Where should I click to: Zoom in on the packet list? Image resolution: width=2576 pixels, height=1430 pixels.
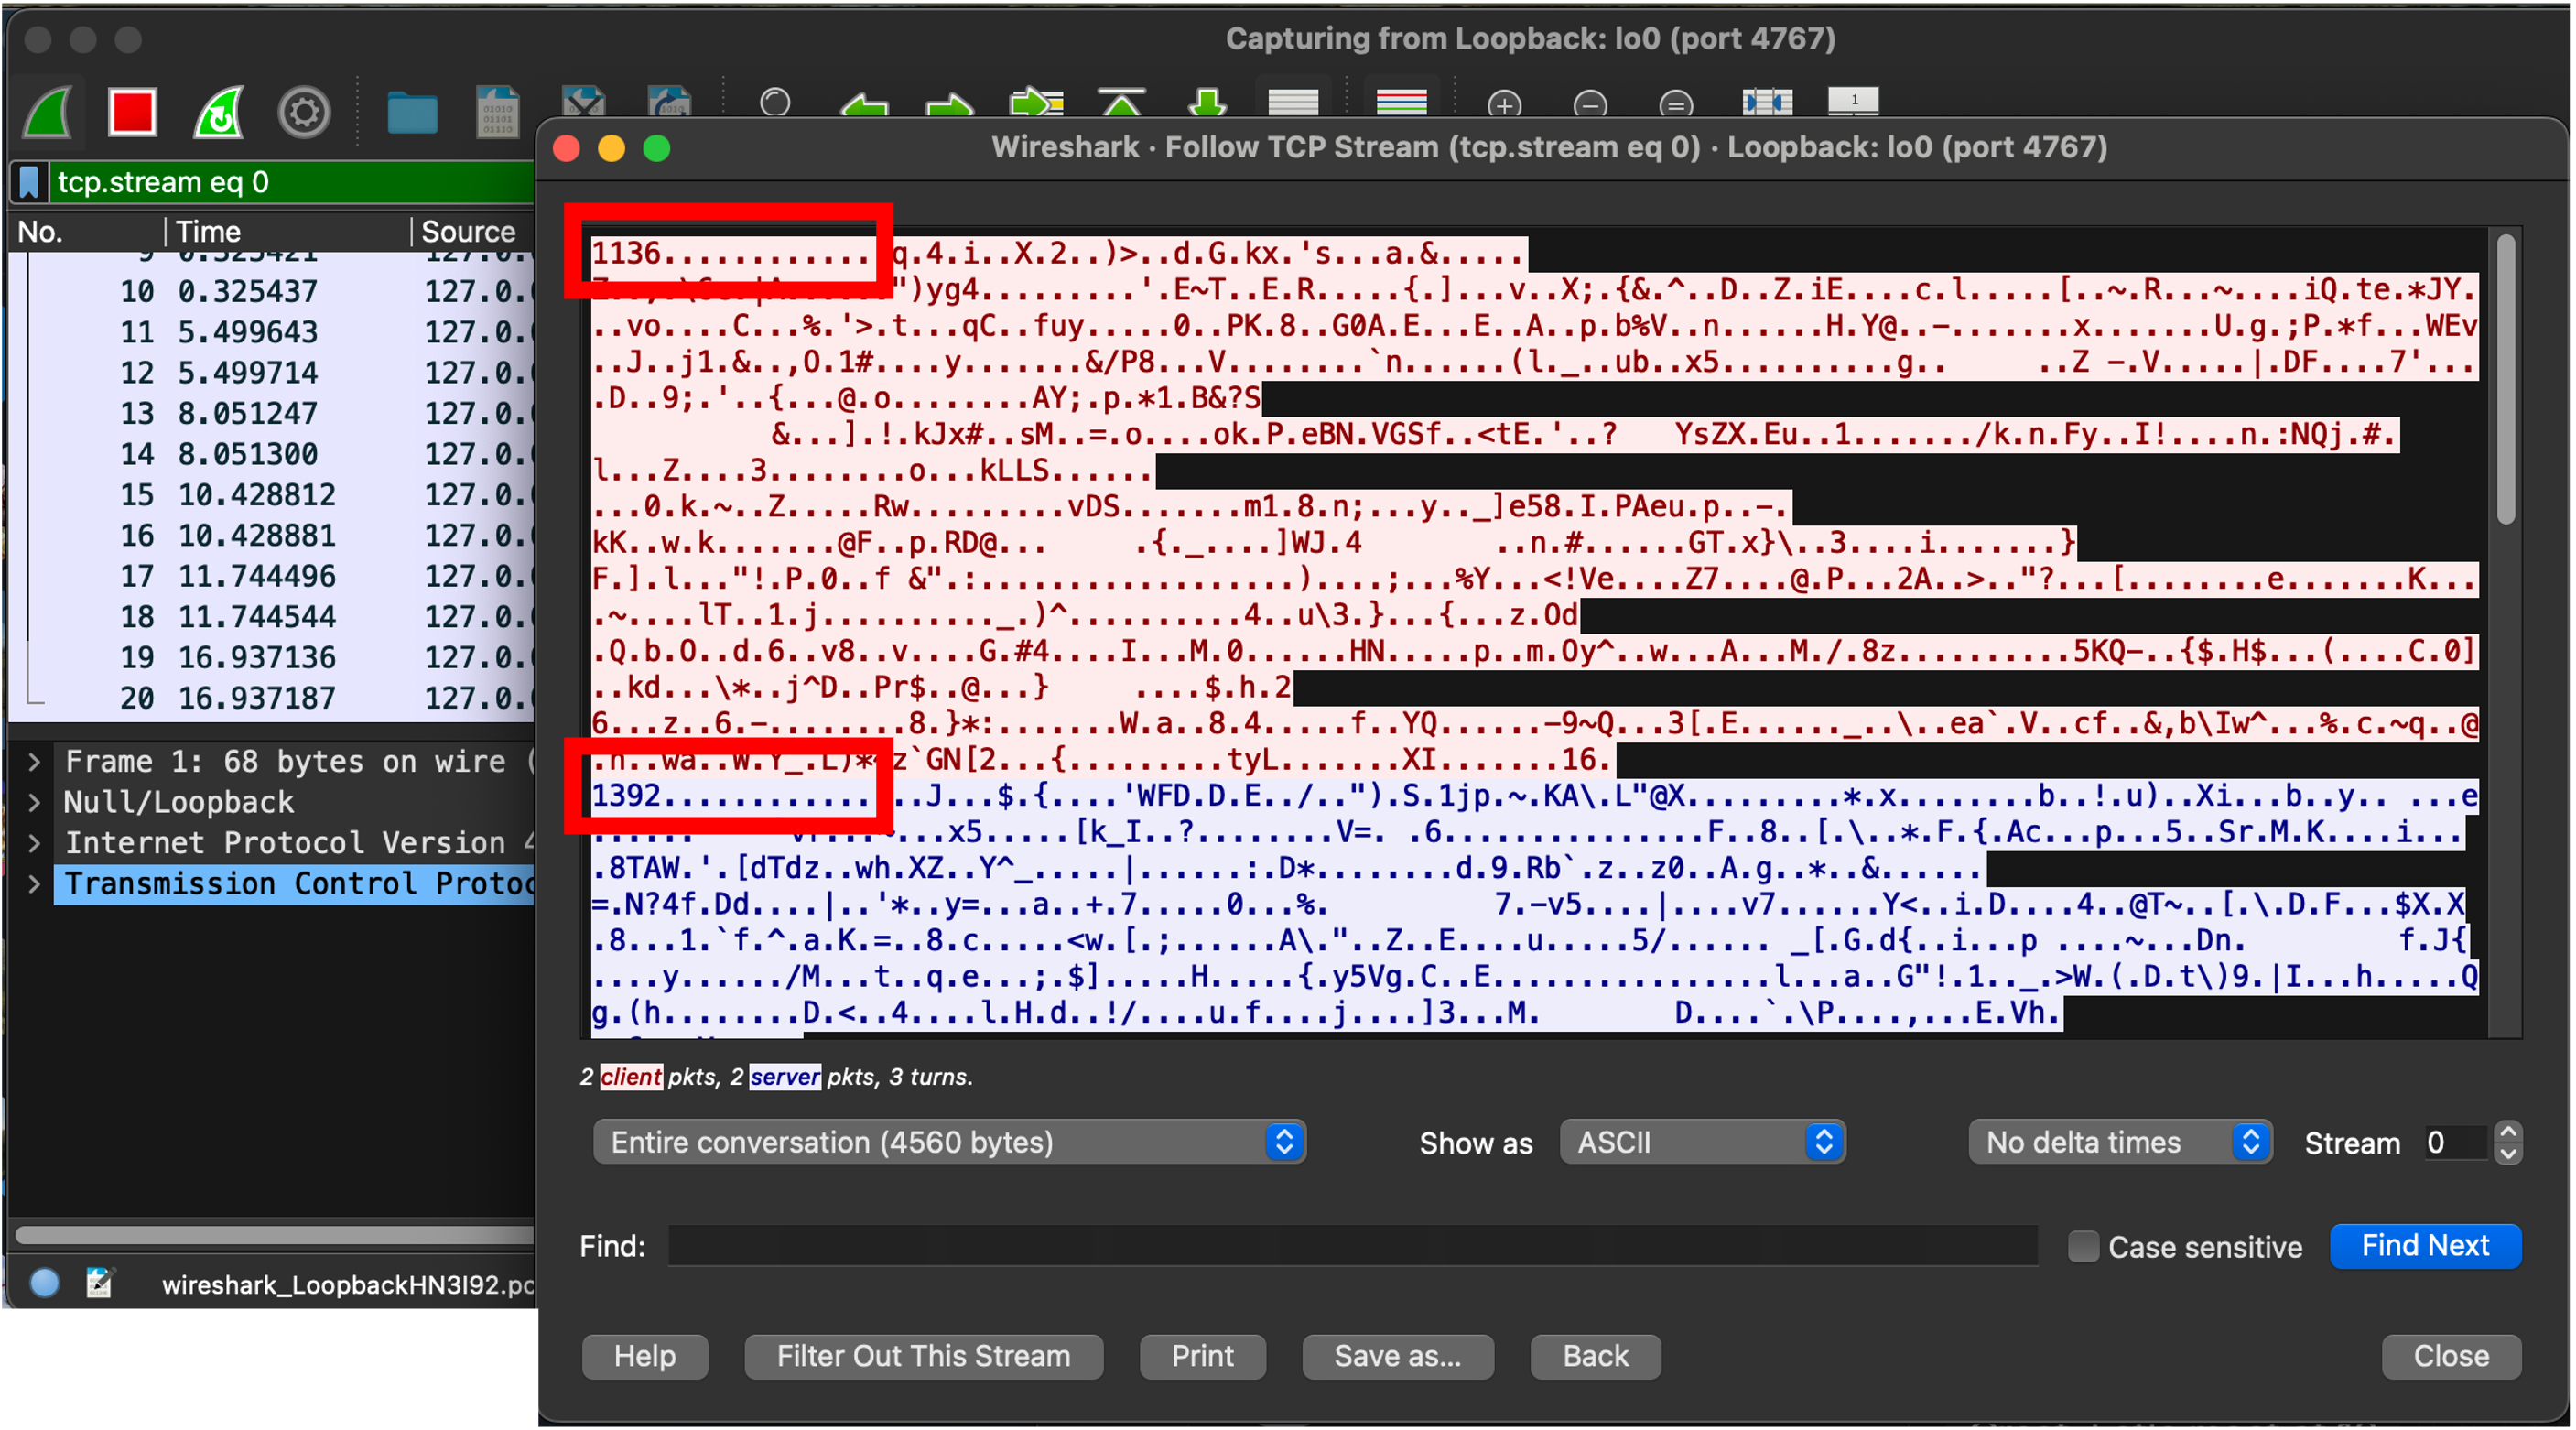coord(1506,105)
